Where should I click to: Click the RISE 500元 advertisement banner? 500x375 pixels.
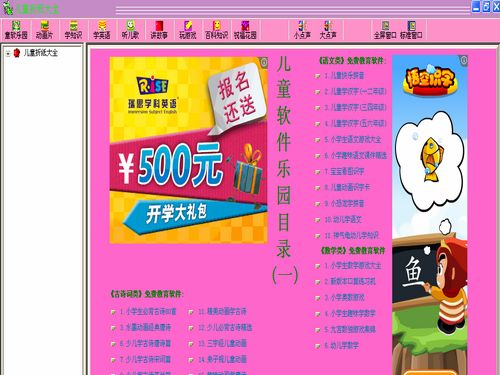188,150
